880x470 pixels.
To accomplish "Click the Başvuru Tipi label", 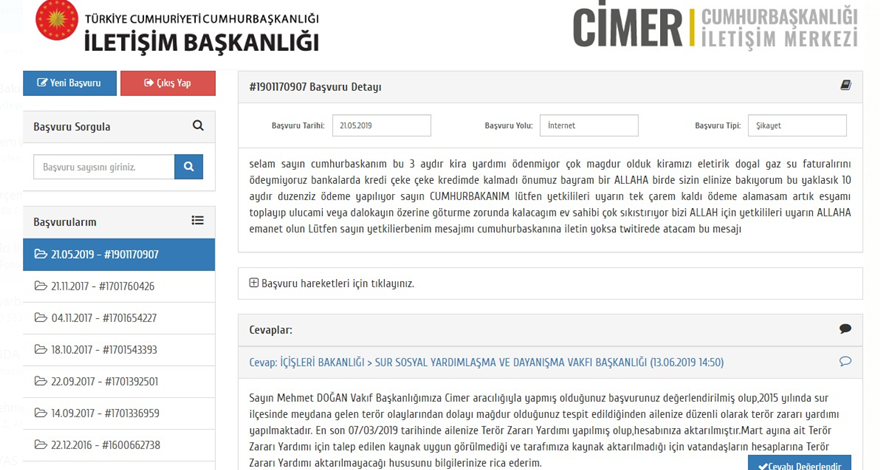I will point(718,126).
